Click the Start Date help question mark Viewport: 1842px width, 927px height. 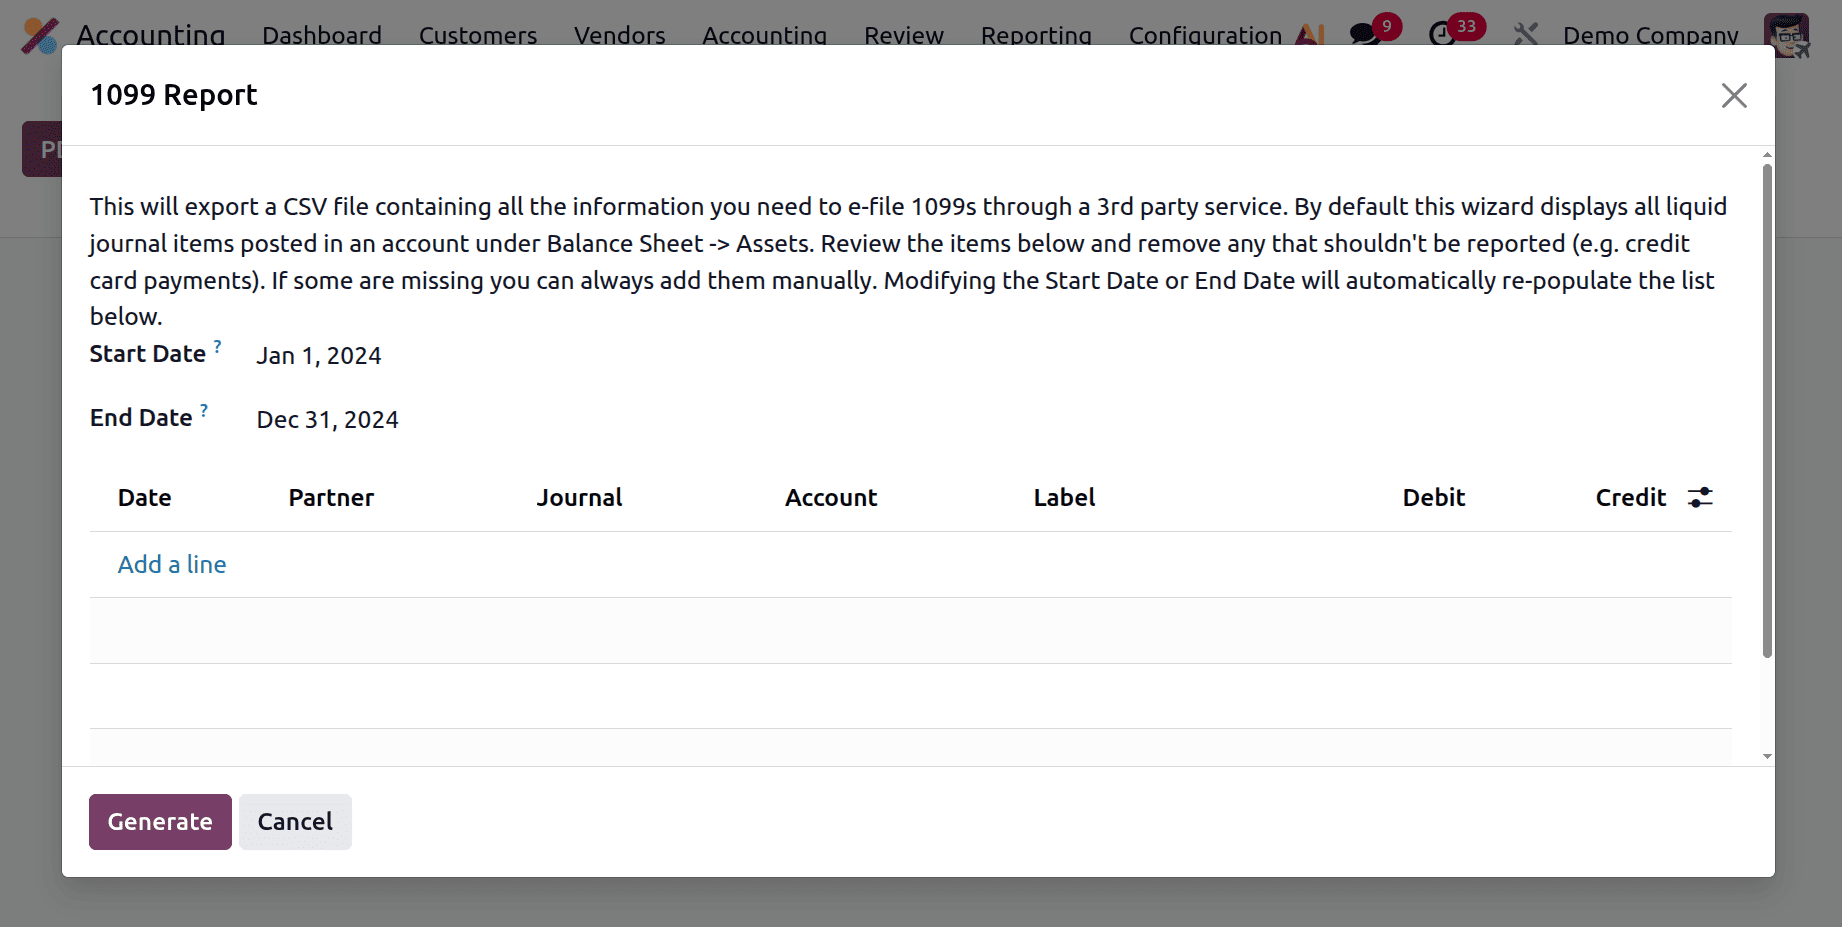[x=218, y=346]
